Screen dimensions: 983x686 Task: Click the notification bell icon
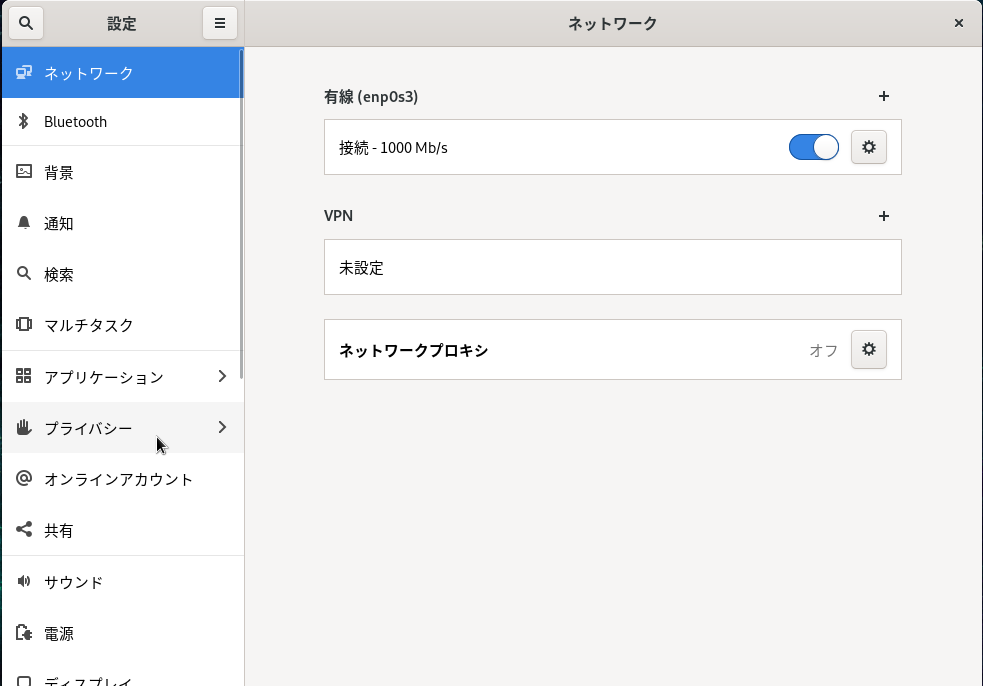[24, 223]
